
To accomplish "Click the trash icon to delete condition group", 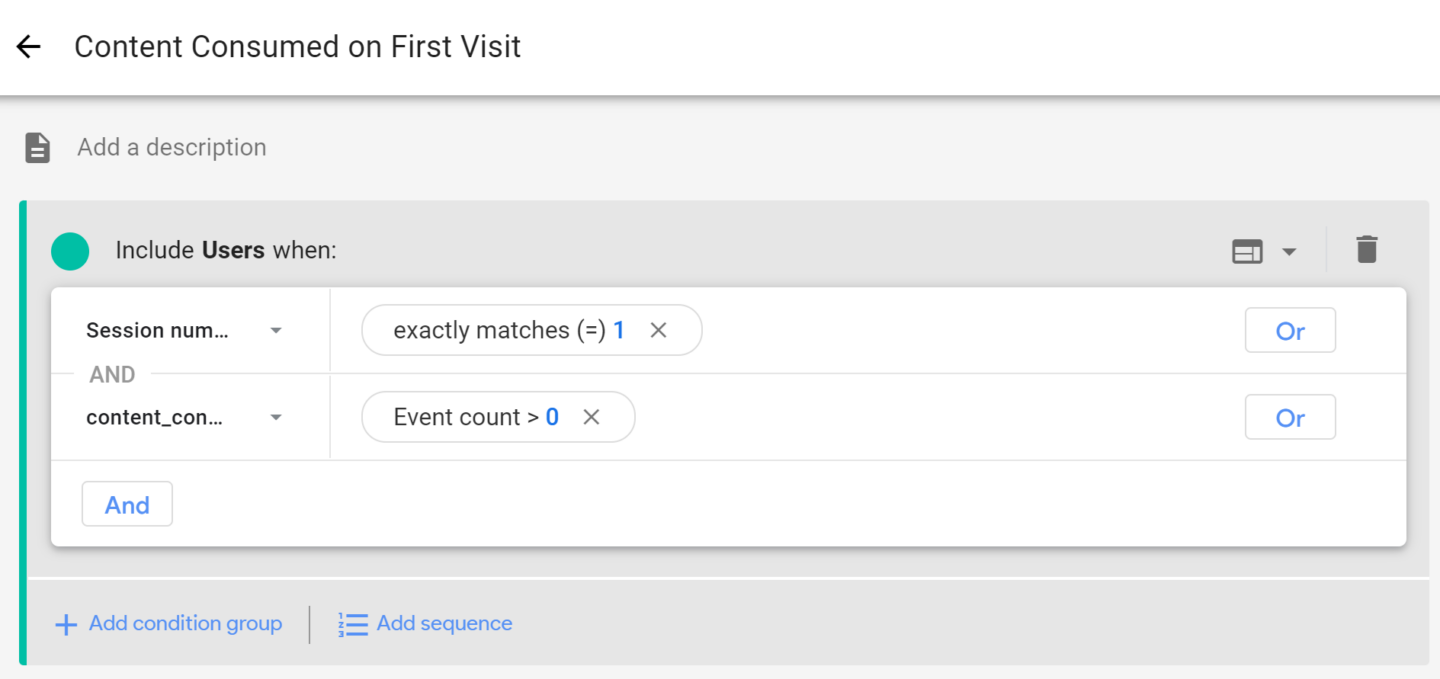I will (x=1366, y=250).
